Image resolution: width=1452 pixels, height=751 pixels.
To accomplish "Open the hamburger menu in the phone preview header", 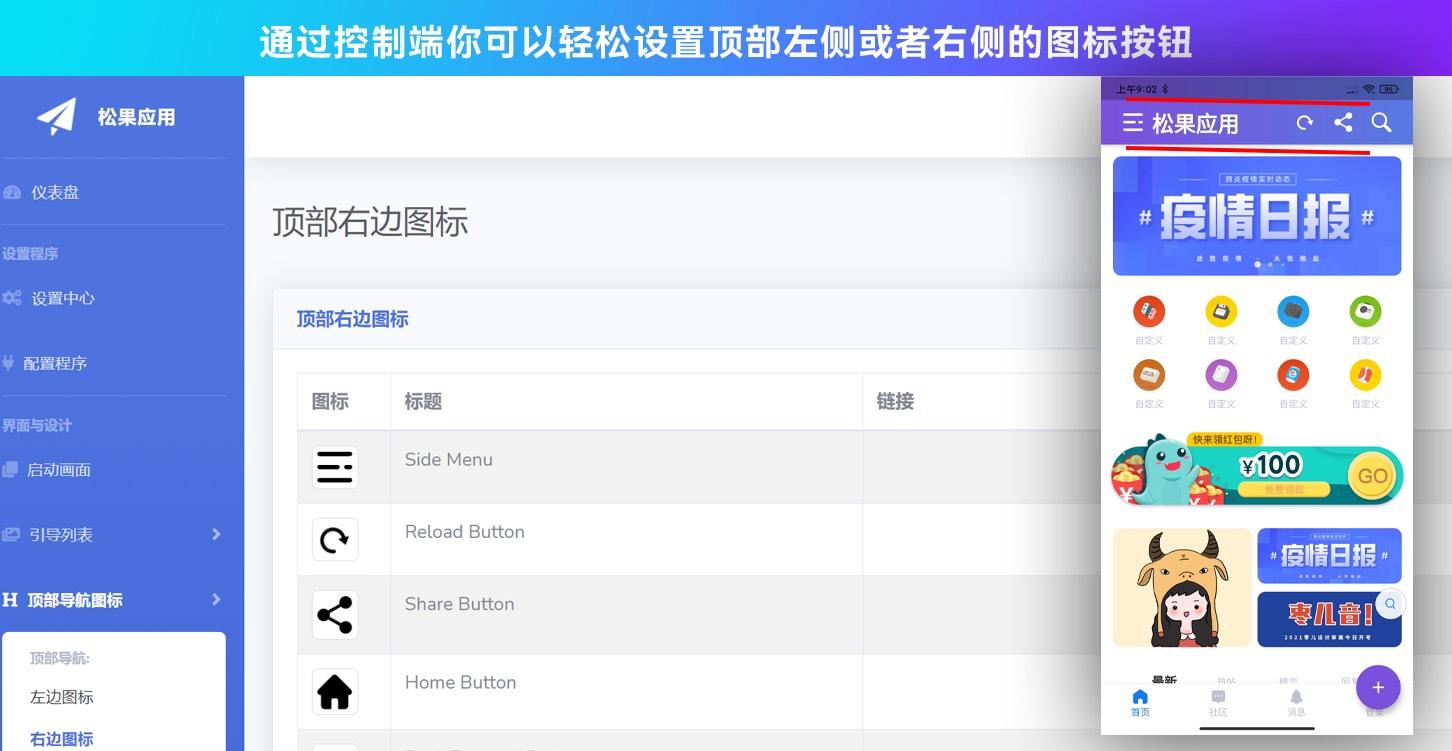I will pyautogui.click(x=1133, y=122).
